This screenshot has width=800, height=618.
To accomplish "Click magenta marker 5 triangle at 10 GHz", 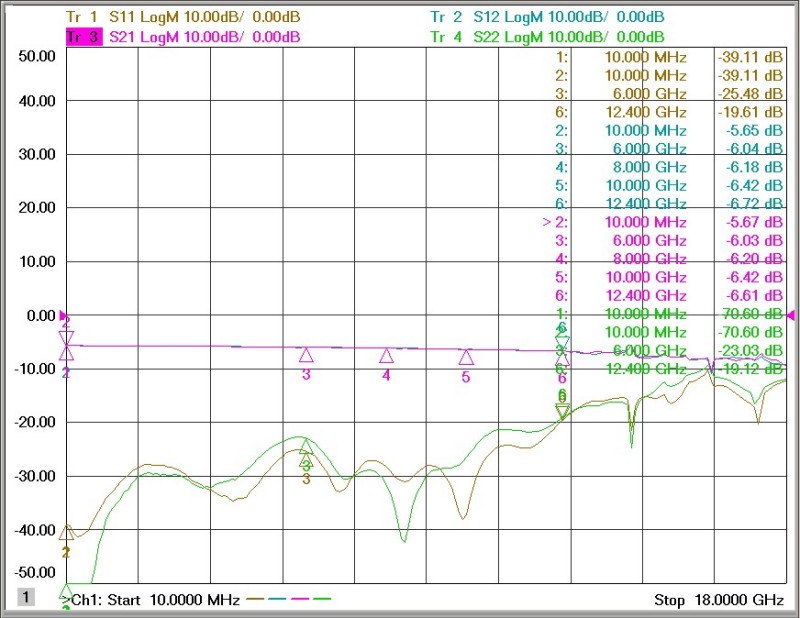I will pyautogui.click(x=466, y=357).
